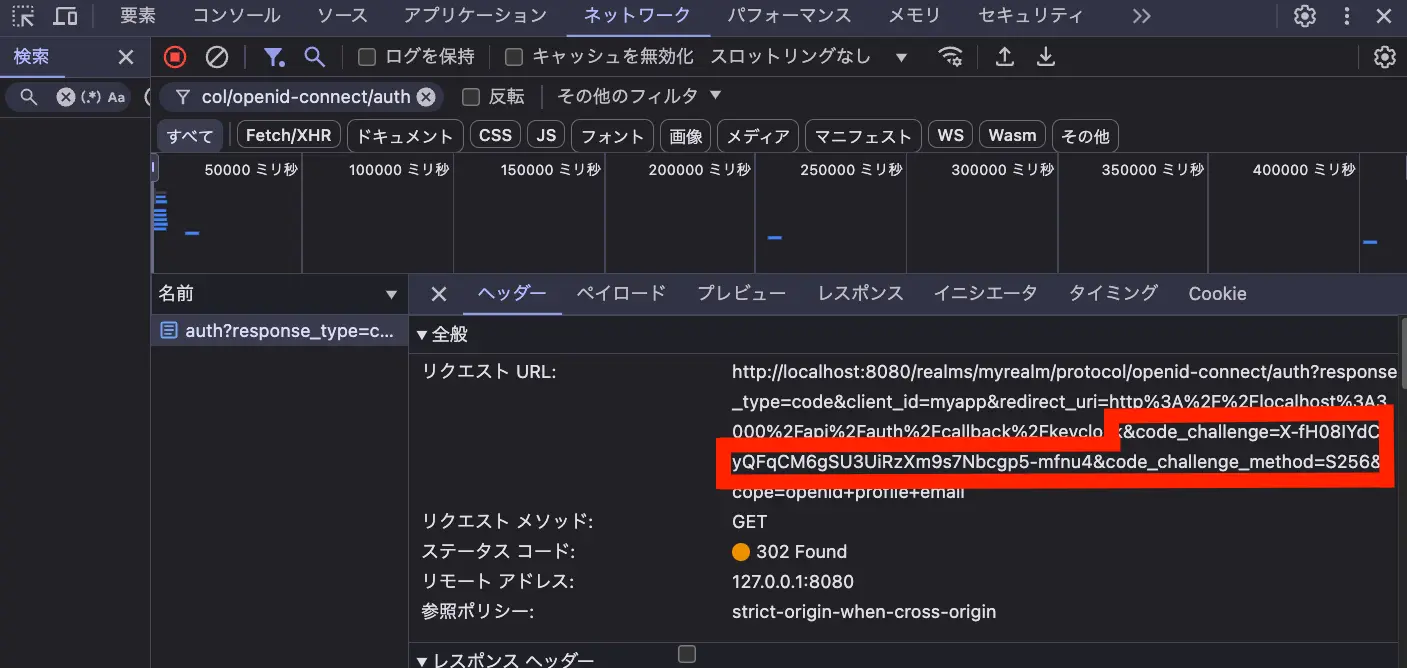The width and height of the screenshot is (1407, 668).
Task: Enable the ログを保持 checkbox
Action: (367, 57)
